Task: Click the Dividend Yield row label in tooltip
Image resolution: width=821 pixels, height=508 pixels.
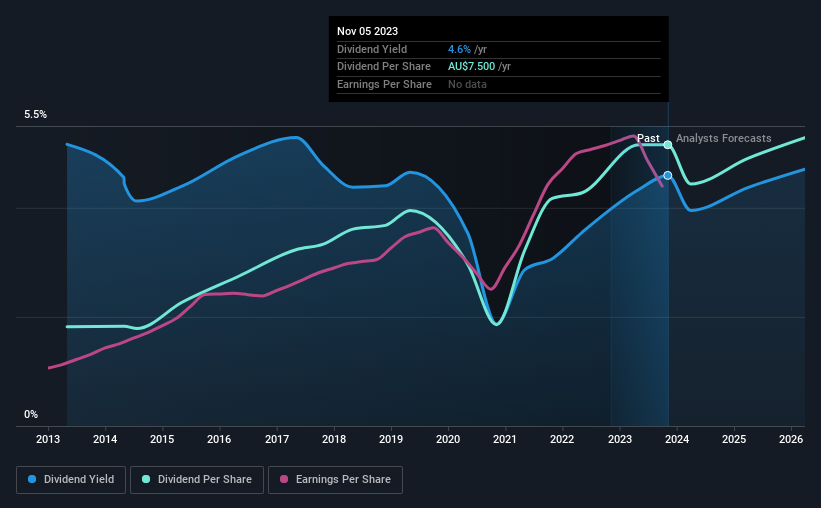Action: click(x=372, y=49)
